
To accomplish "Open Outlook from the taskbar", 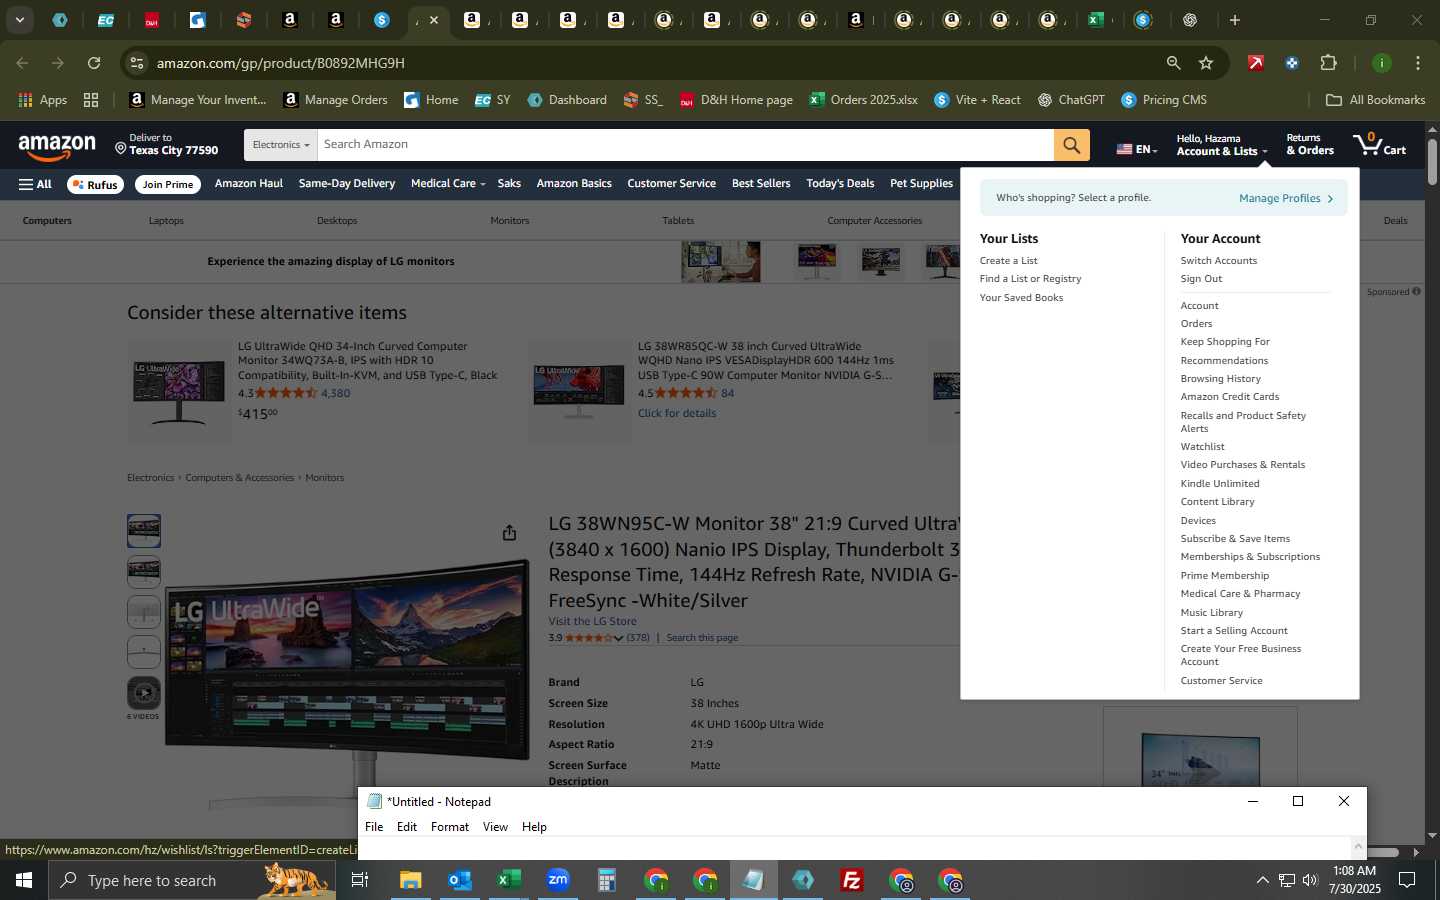I will (x=460, y=880).
